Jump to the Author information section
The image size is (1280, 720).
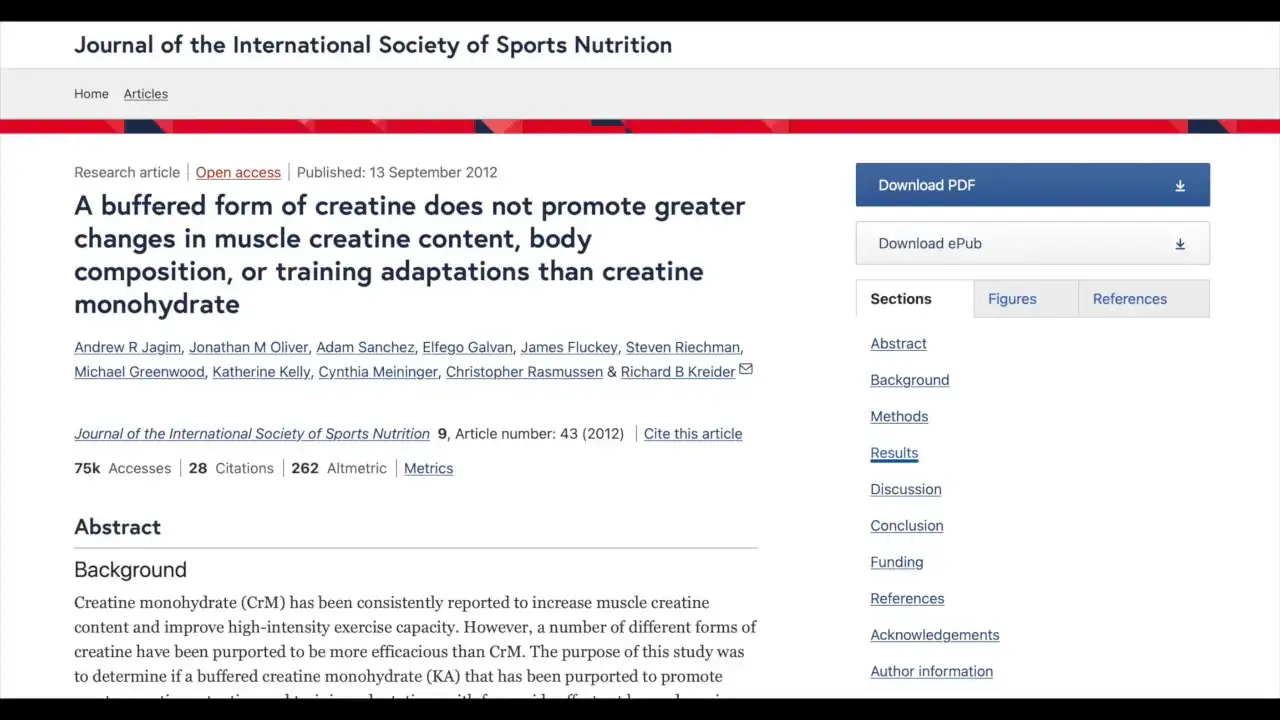932,672
